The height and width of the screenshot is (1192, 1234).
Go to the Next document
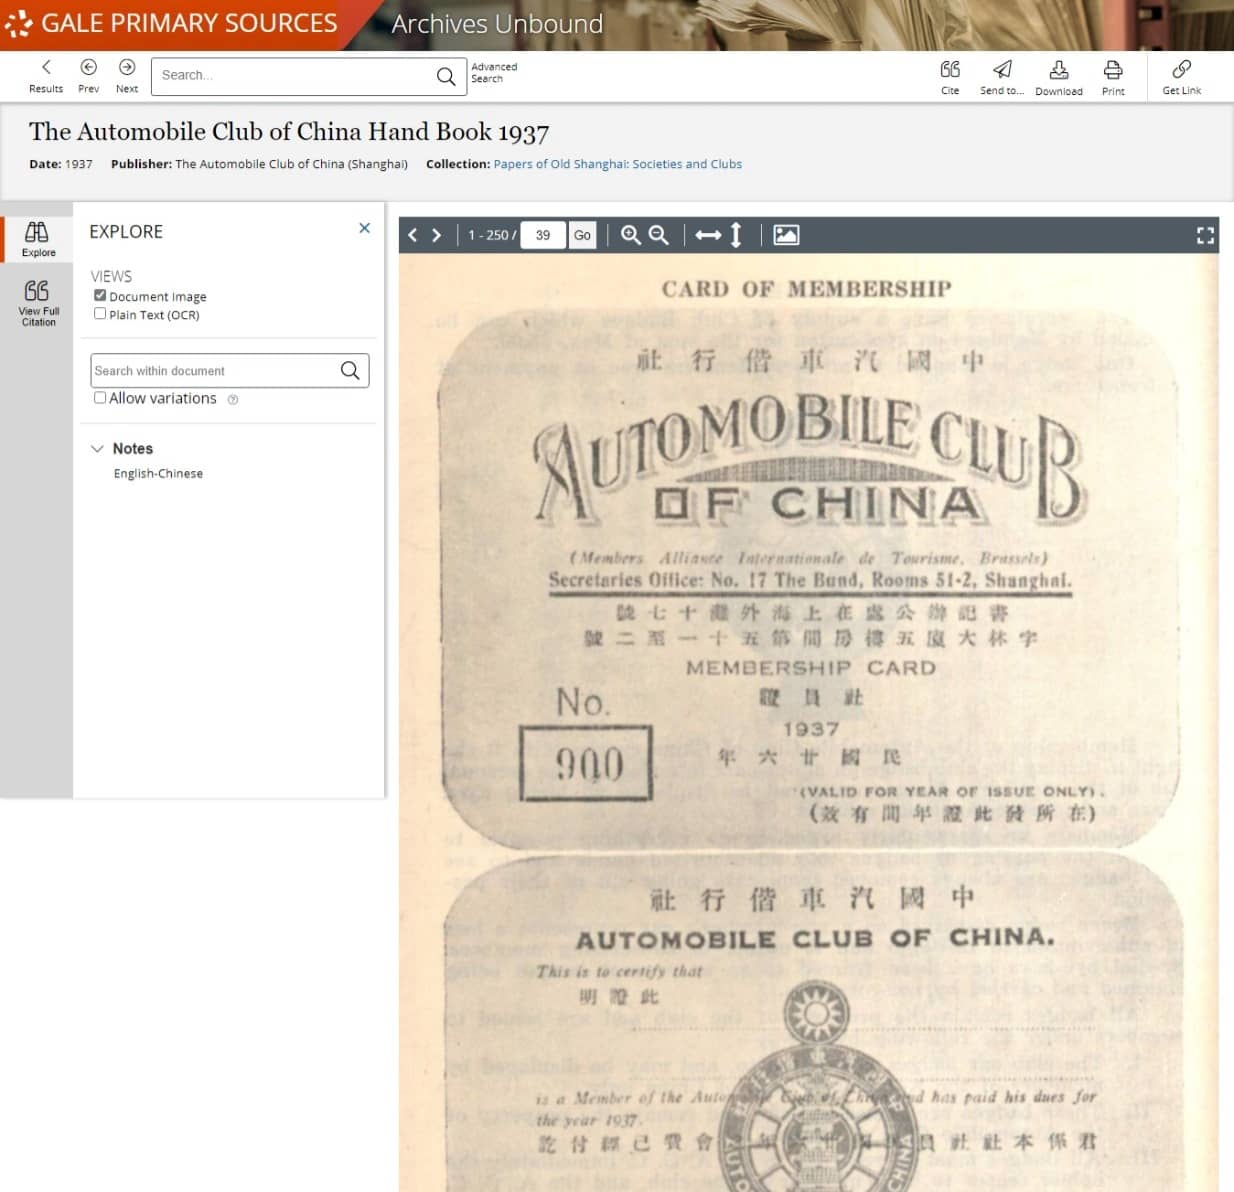click(127, 76)
